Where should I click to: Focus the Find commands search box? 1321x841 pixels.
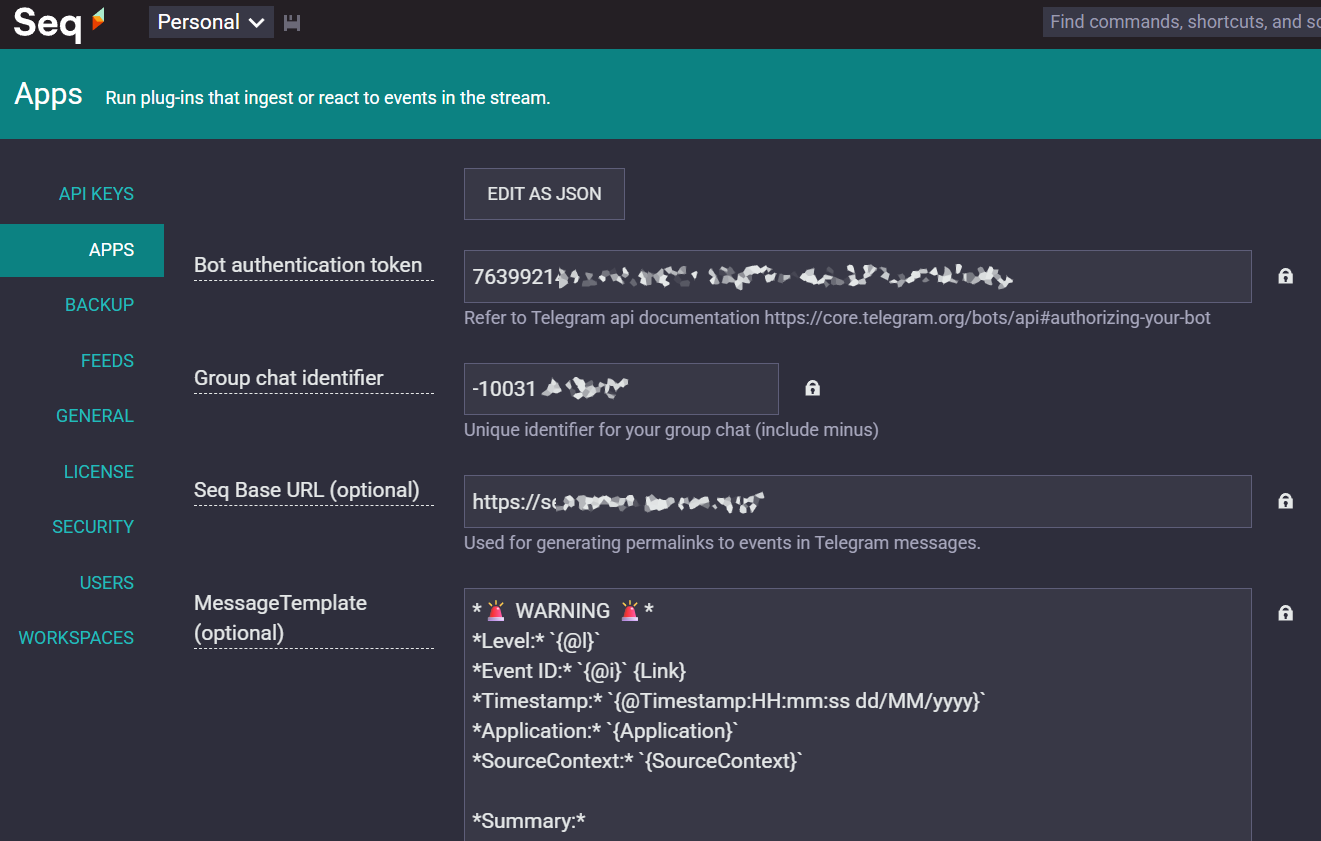pos(1182,22)
